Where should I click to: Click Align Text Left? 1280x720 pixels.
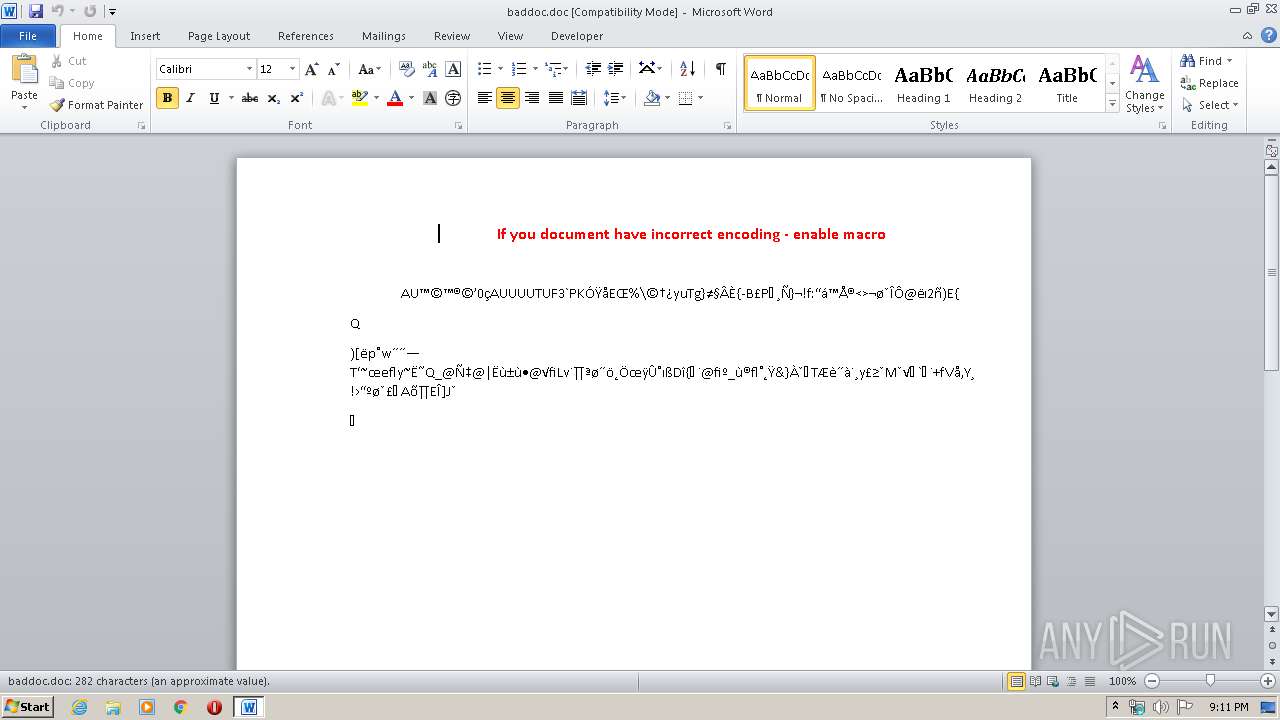(485, 98)
